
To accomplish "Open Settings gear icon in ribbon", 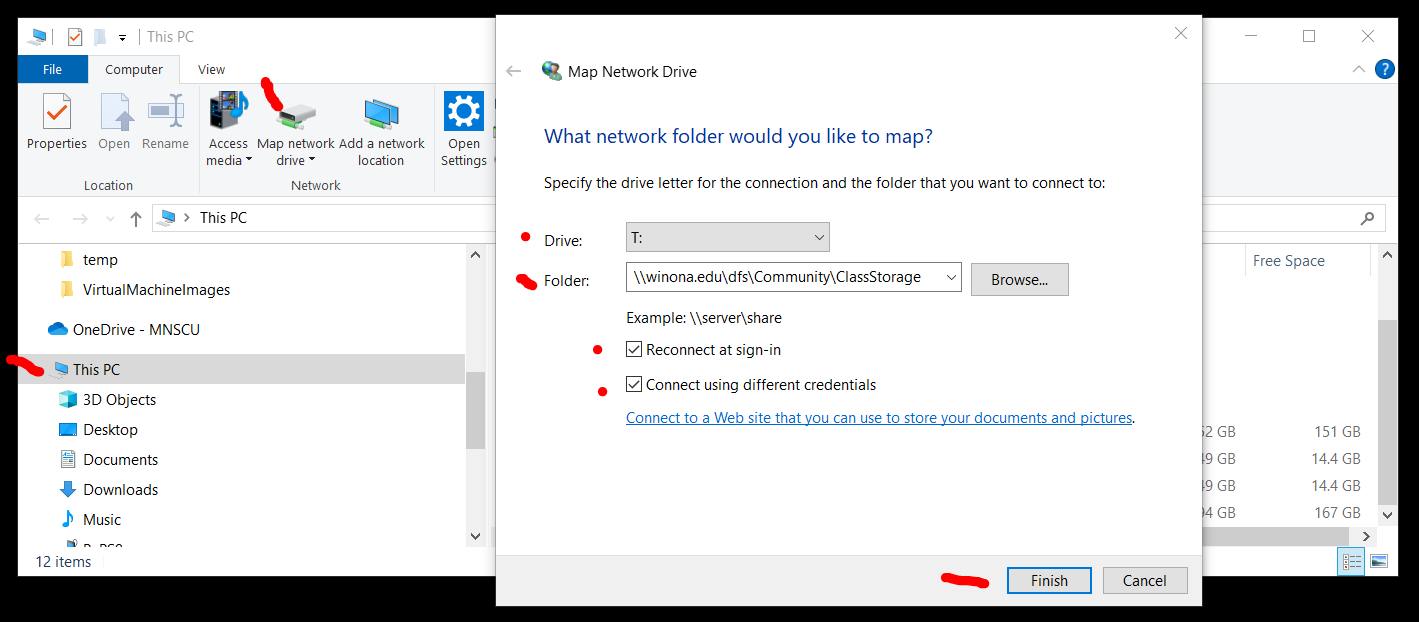I will (x=464, y=111).
